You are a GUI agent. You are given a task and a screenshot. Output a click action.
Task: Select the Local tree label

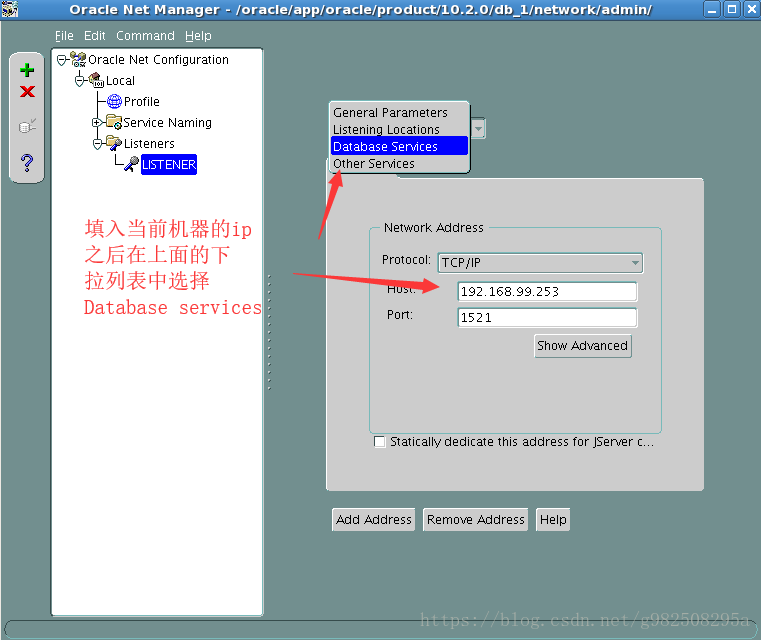click(120, 81)
